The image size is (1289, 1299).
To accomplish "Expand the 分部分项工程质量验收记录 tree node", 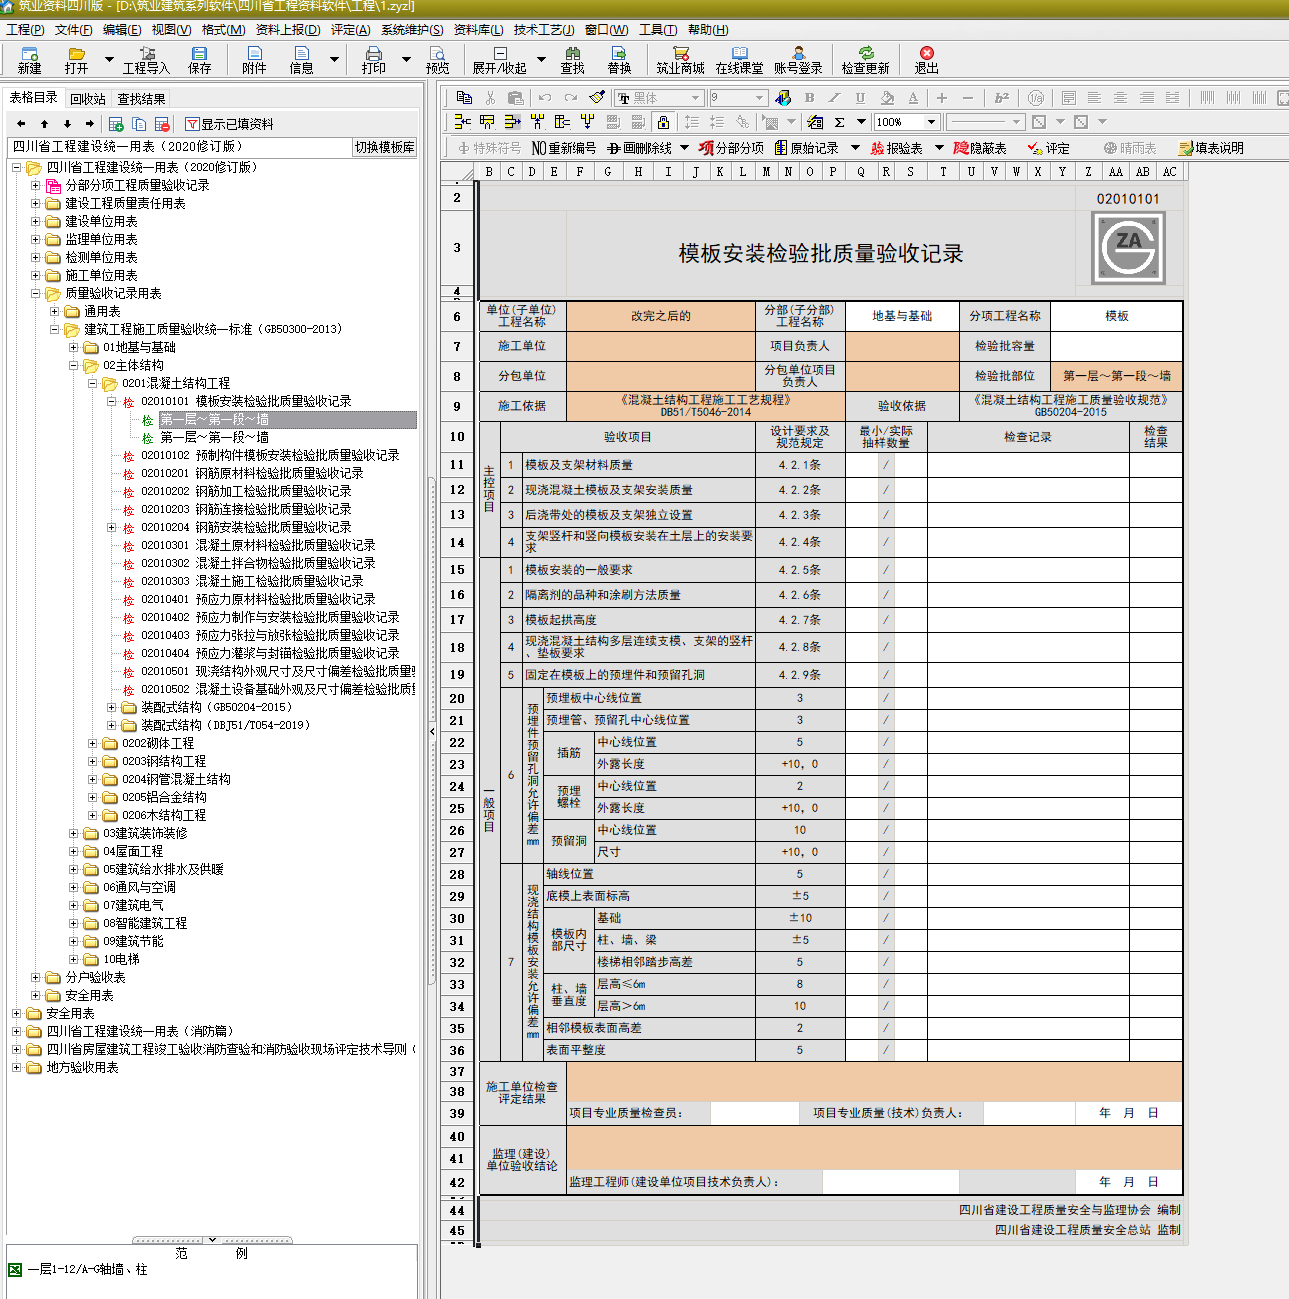I will click(x=35, y=185).
